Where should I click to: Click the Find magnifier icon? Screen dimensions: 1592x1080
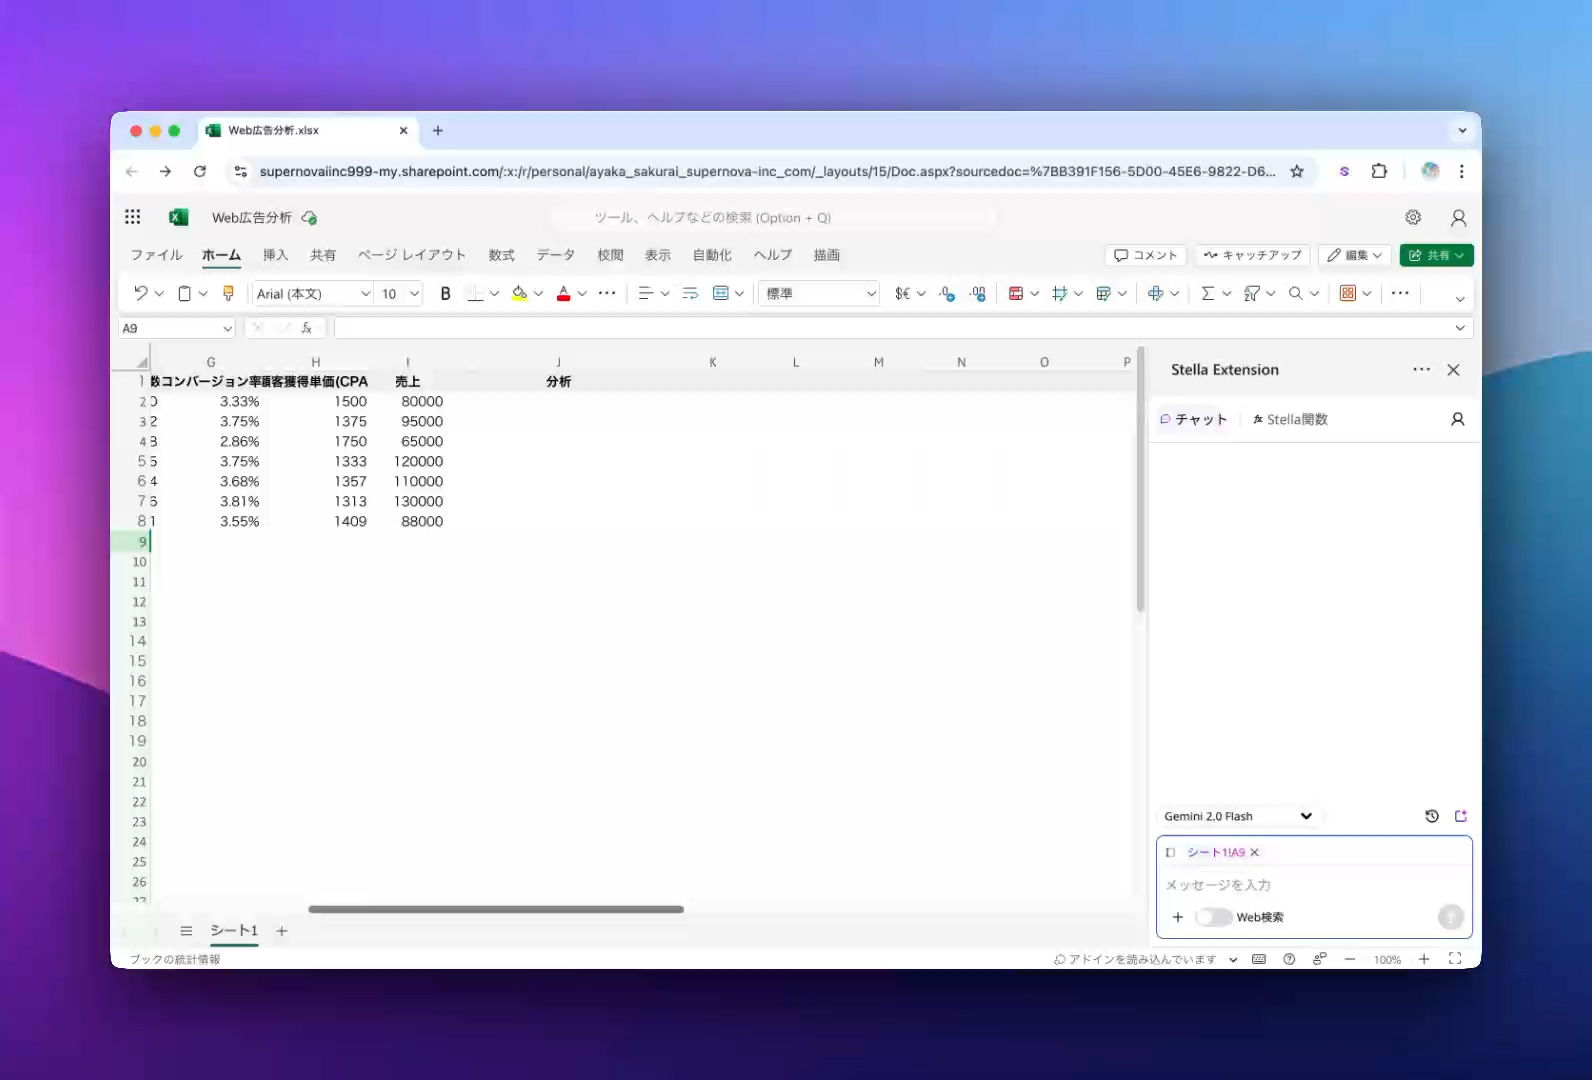(1296, 293)
